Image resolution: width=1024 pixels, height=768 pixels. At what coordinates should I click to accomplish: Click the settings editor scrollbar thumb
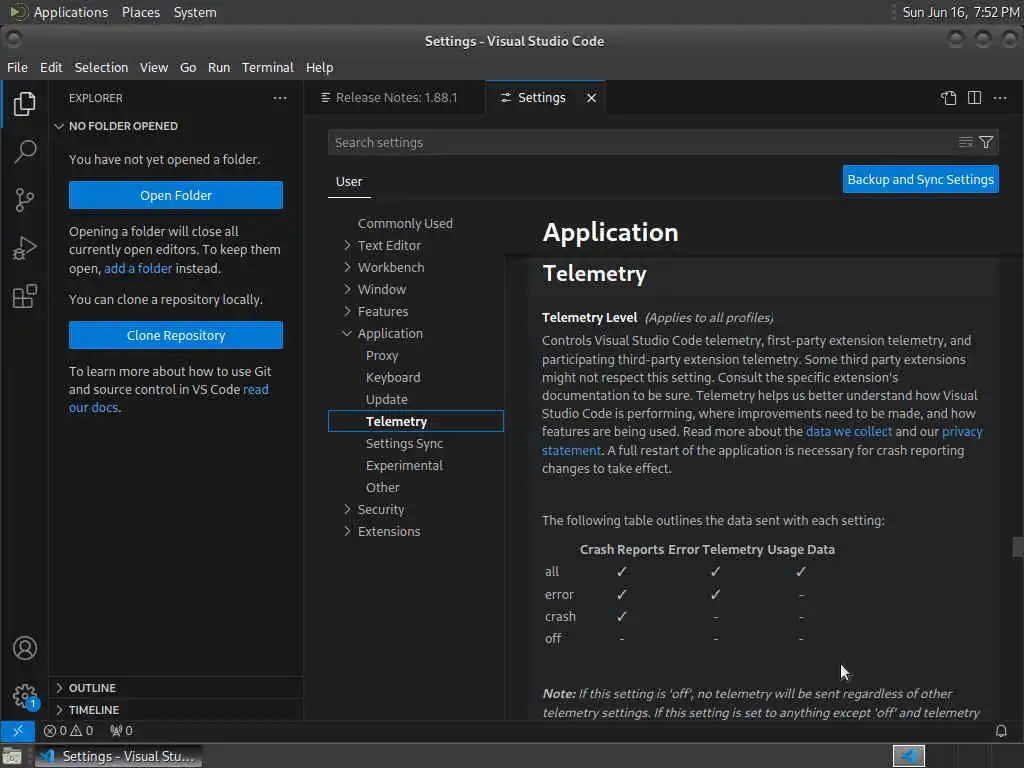point(1017,547)
